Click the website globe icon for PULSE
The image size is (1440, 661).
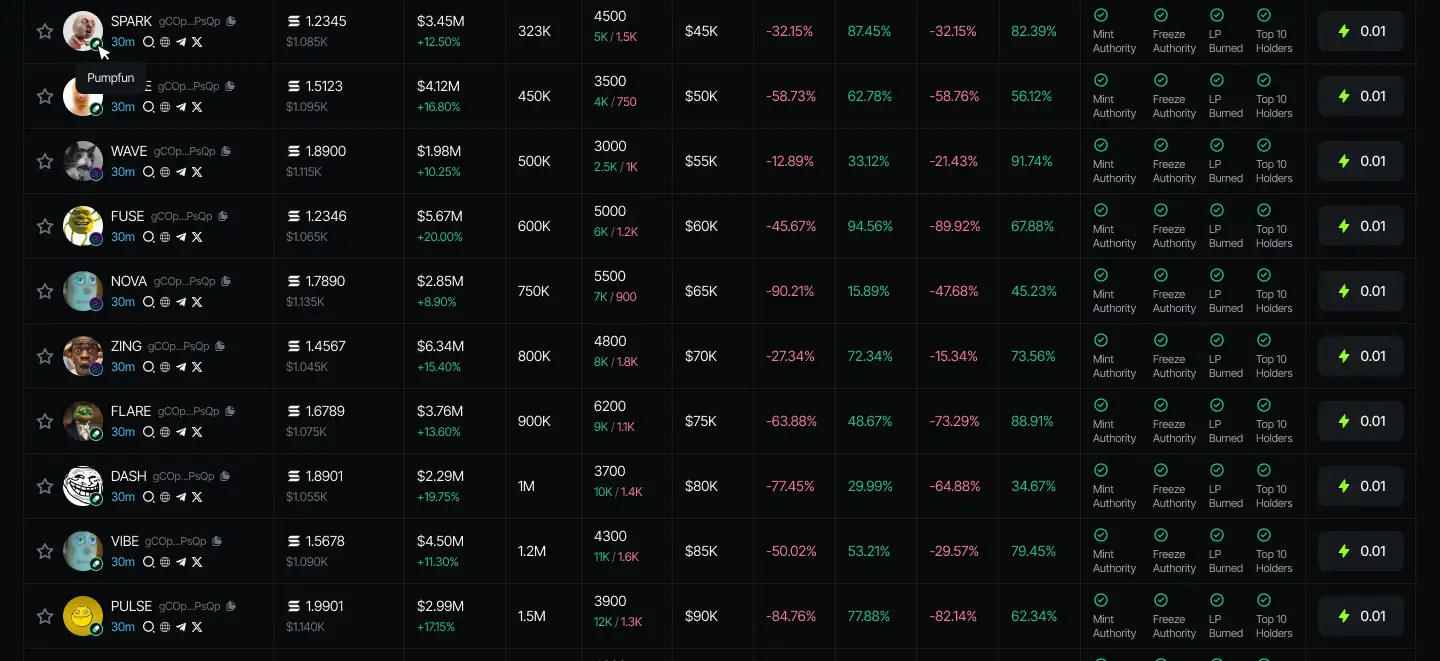click(165, 627)
